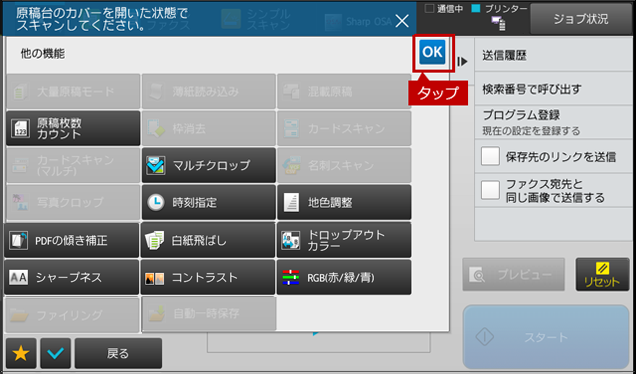636x374 pixels.
Task: Tap the greyed 写真クロップ button
Action: [x=73, y=202]
